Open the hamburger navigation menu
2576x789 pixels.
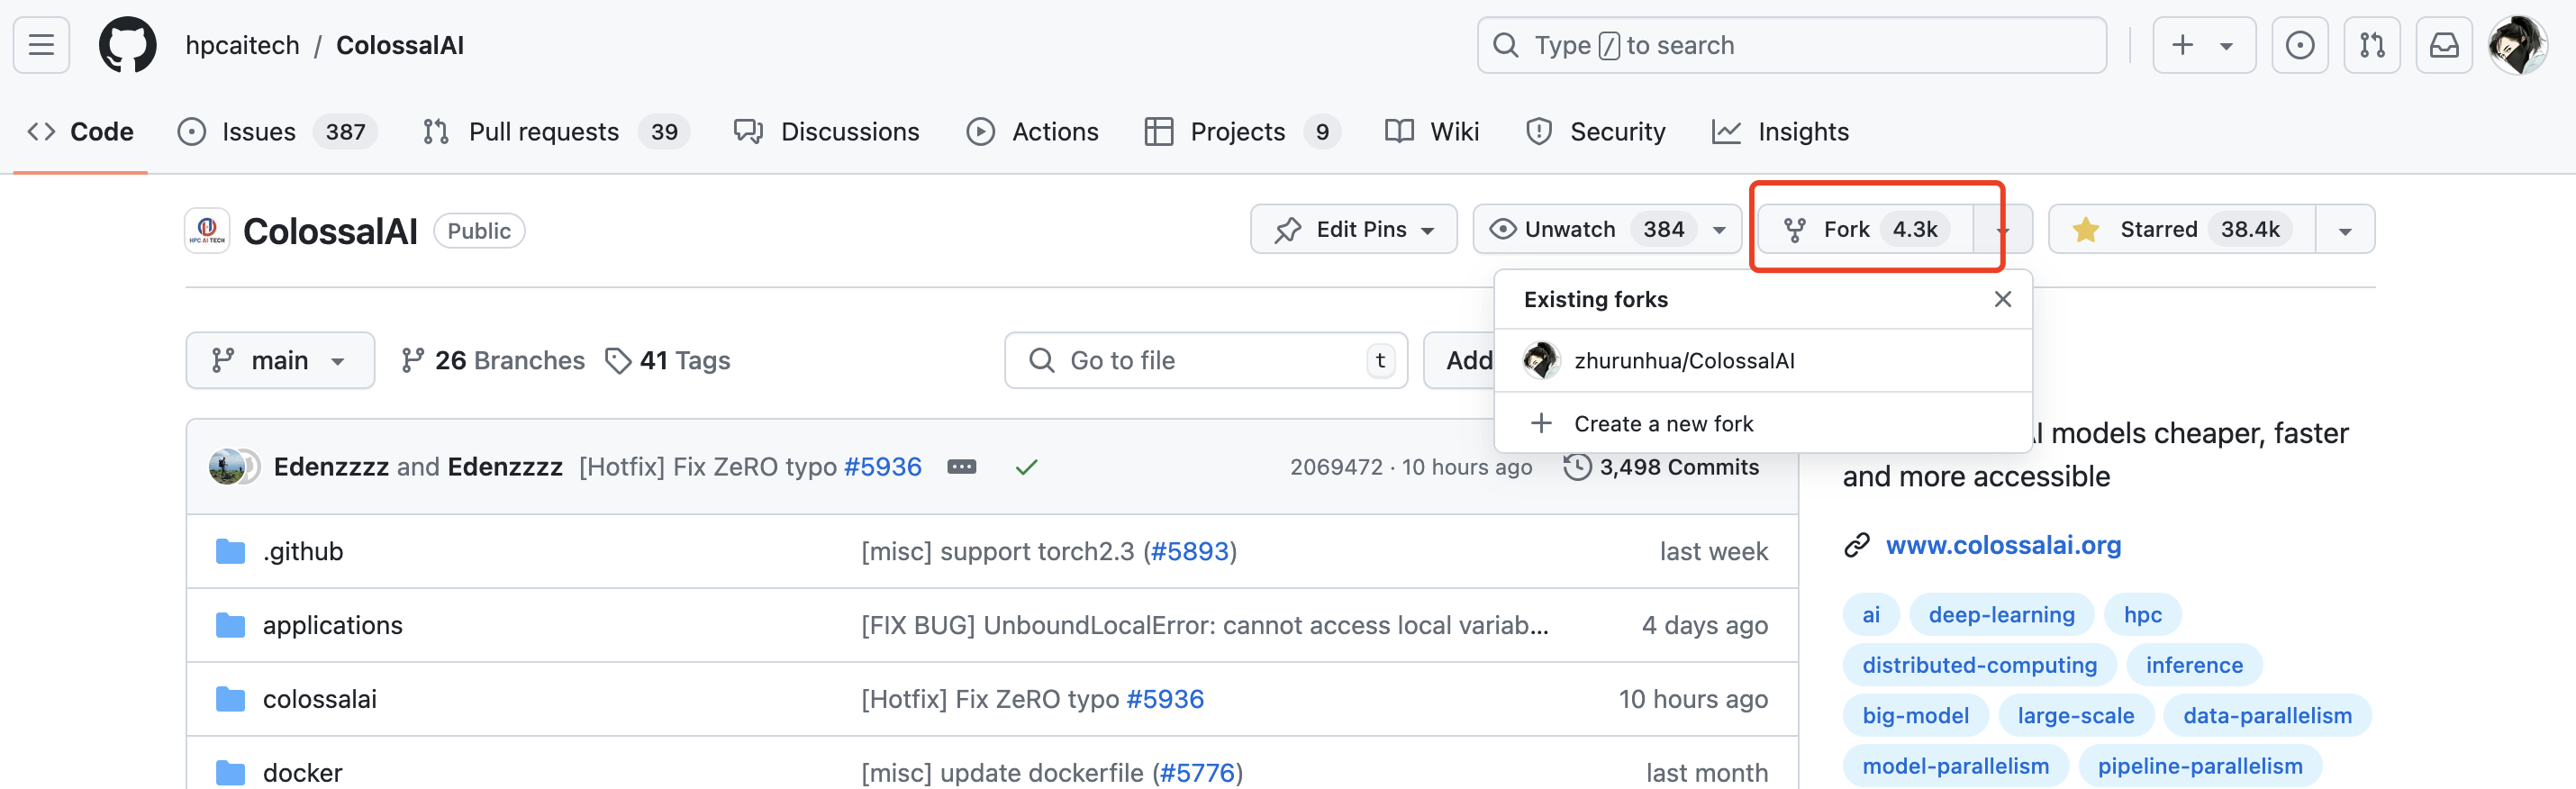coord(41,45)
